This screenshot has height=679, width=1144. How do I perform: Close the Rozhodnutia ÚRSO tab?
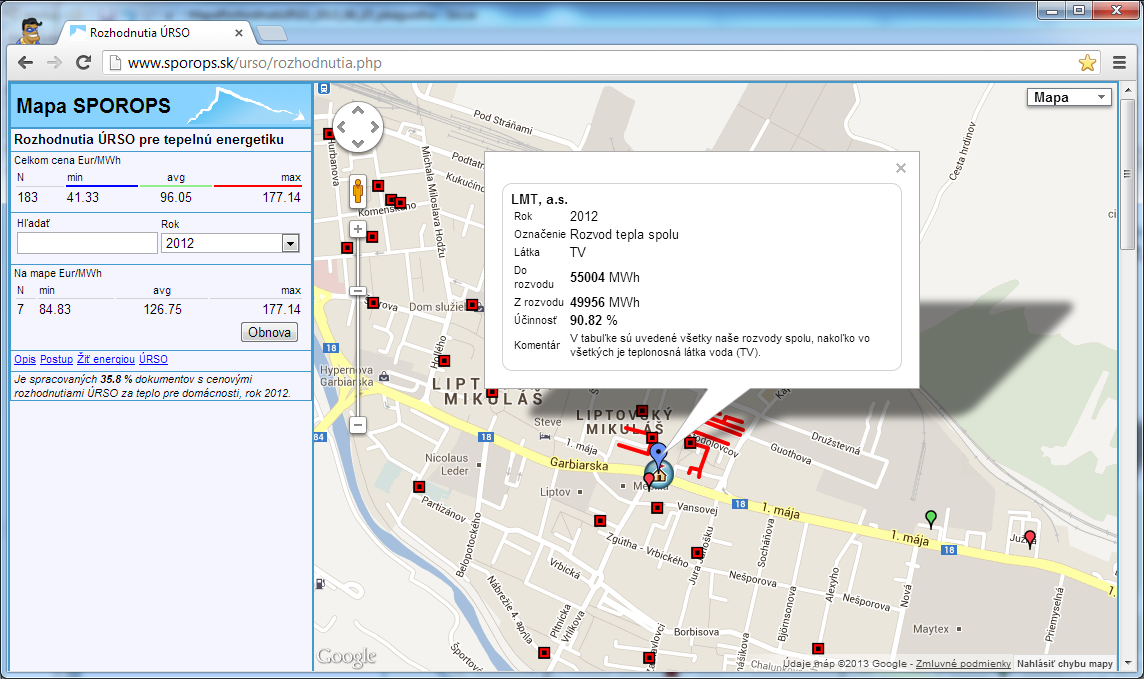pyautogui.click(x=239, y=33)
